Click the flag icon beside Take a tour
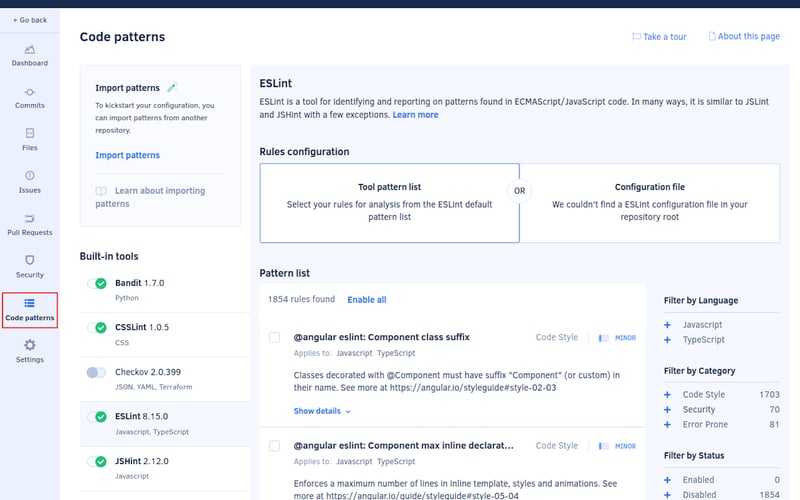Viewport: 800px width, 500px height. coord(636,36)
